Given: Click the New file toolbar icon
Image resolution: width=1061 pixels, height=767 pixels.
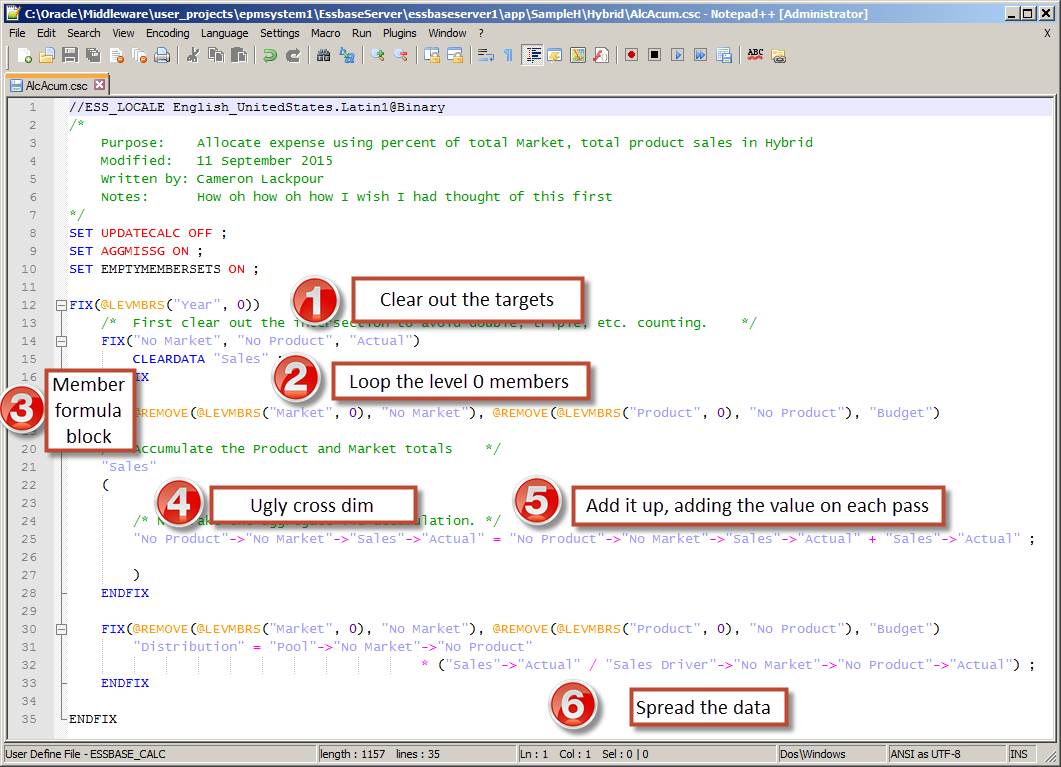Looking at the screenshot, I should point(25,55).
